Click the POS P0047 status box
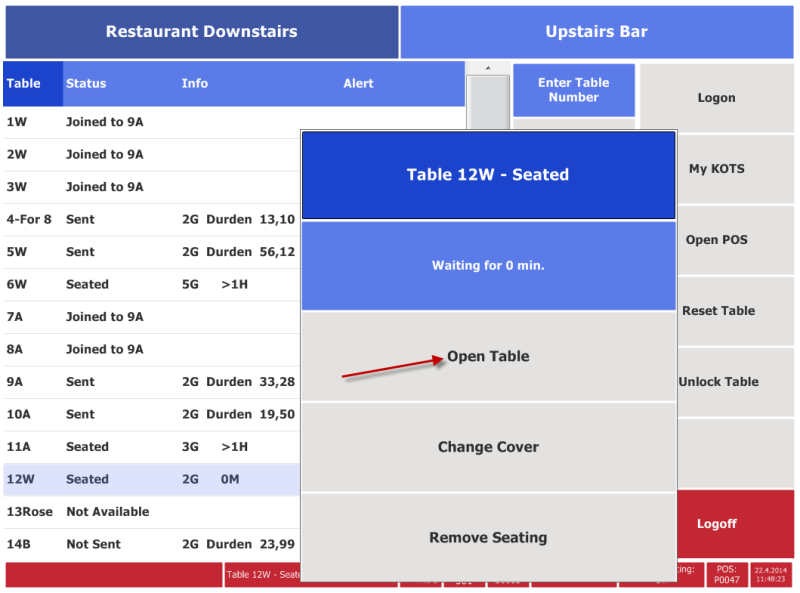This screenshot has height=593, width=800. pyautogui.click(x=727, y=575)
